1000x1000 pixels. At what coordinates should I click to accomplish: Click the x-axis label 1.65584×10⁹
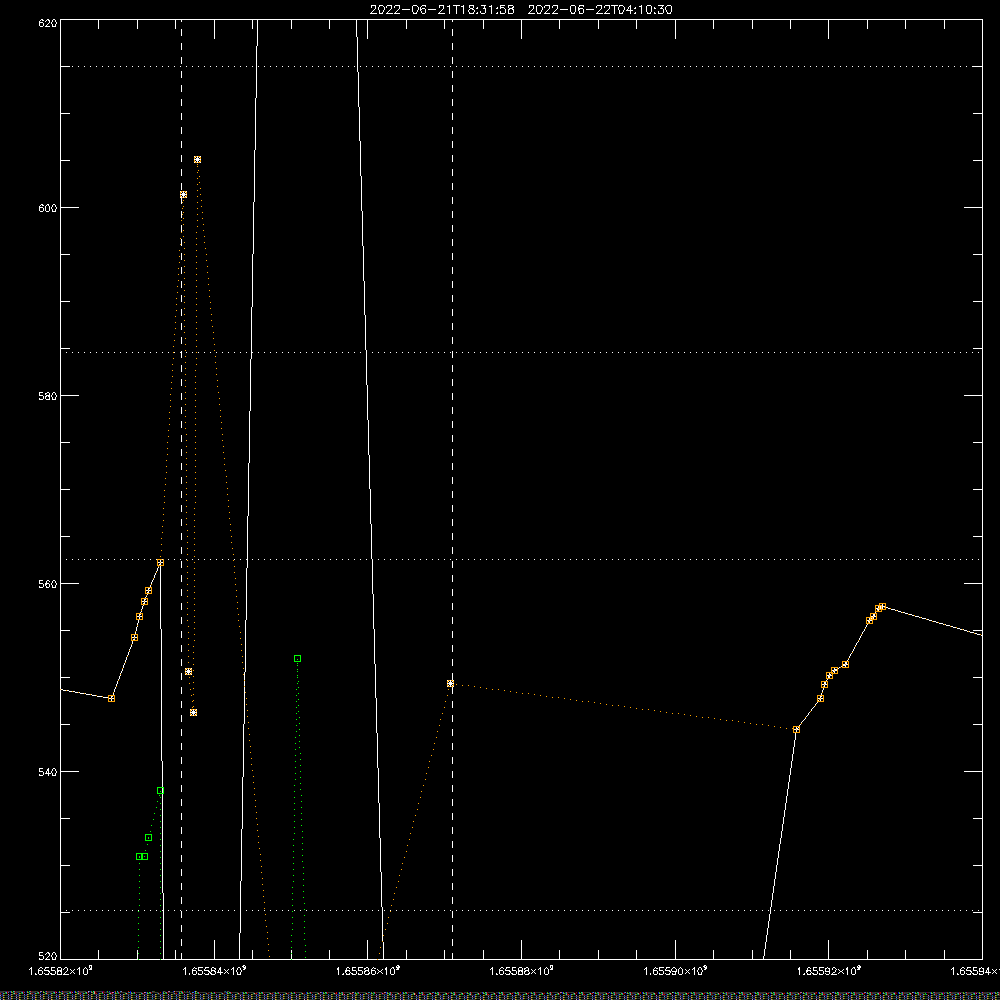coord(214,971)
